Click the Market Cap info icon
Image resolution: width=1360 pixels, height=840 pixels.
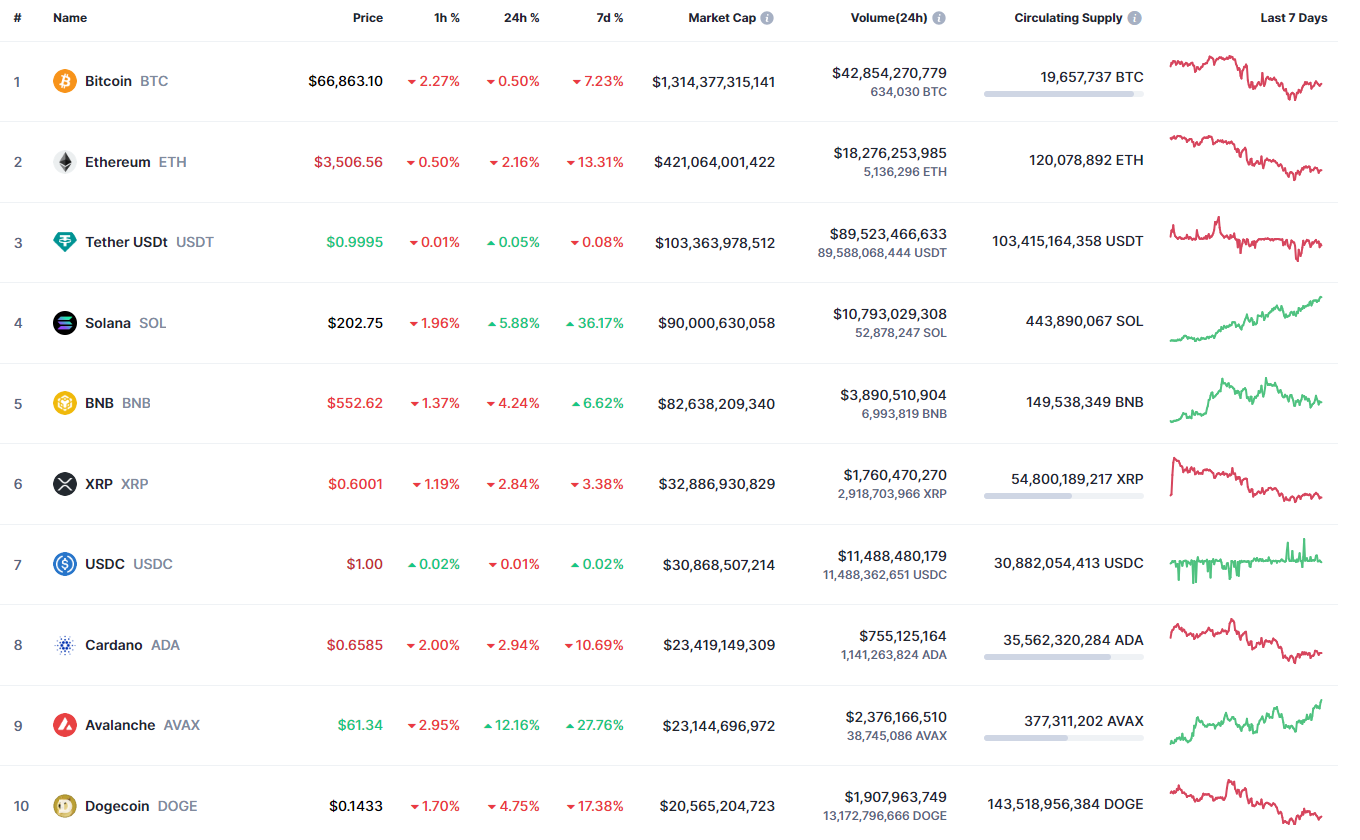point(767,18)
